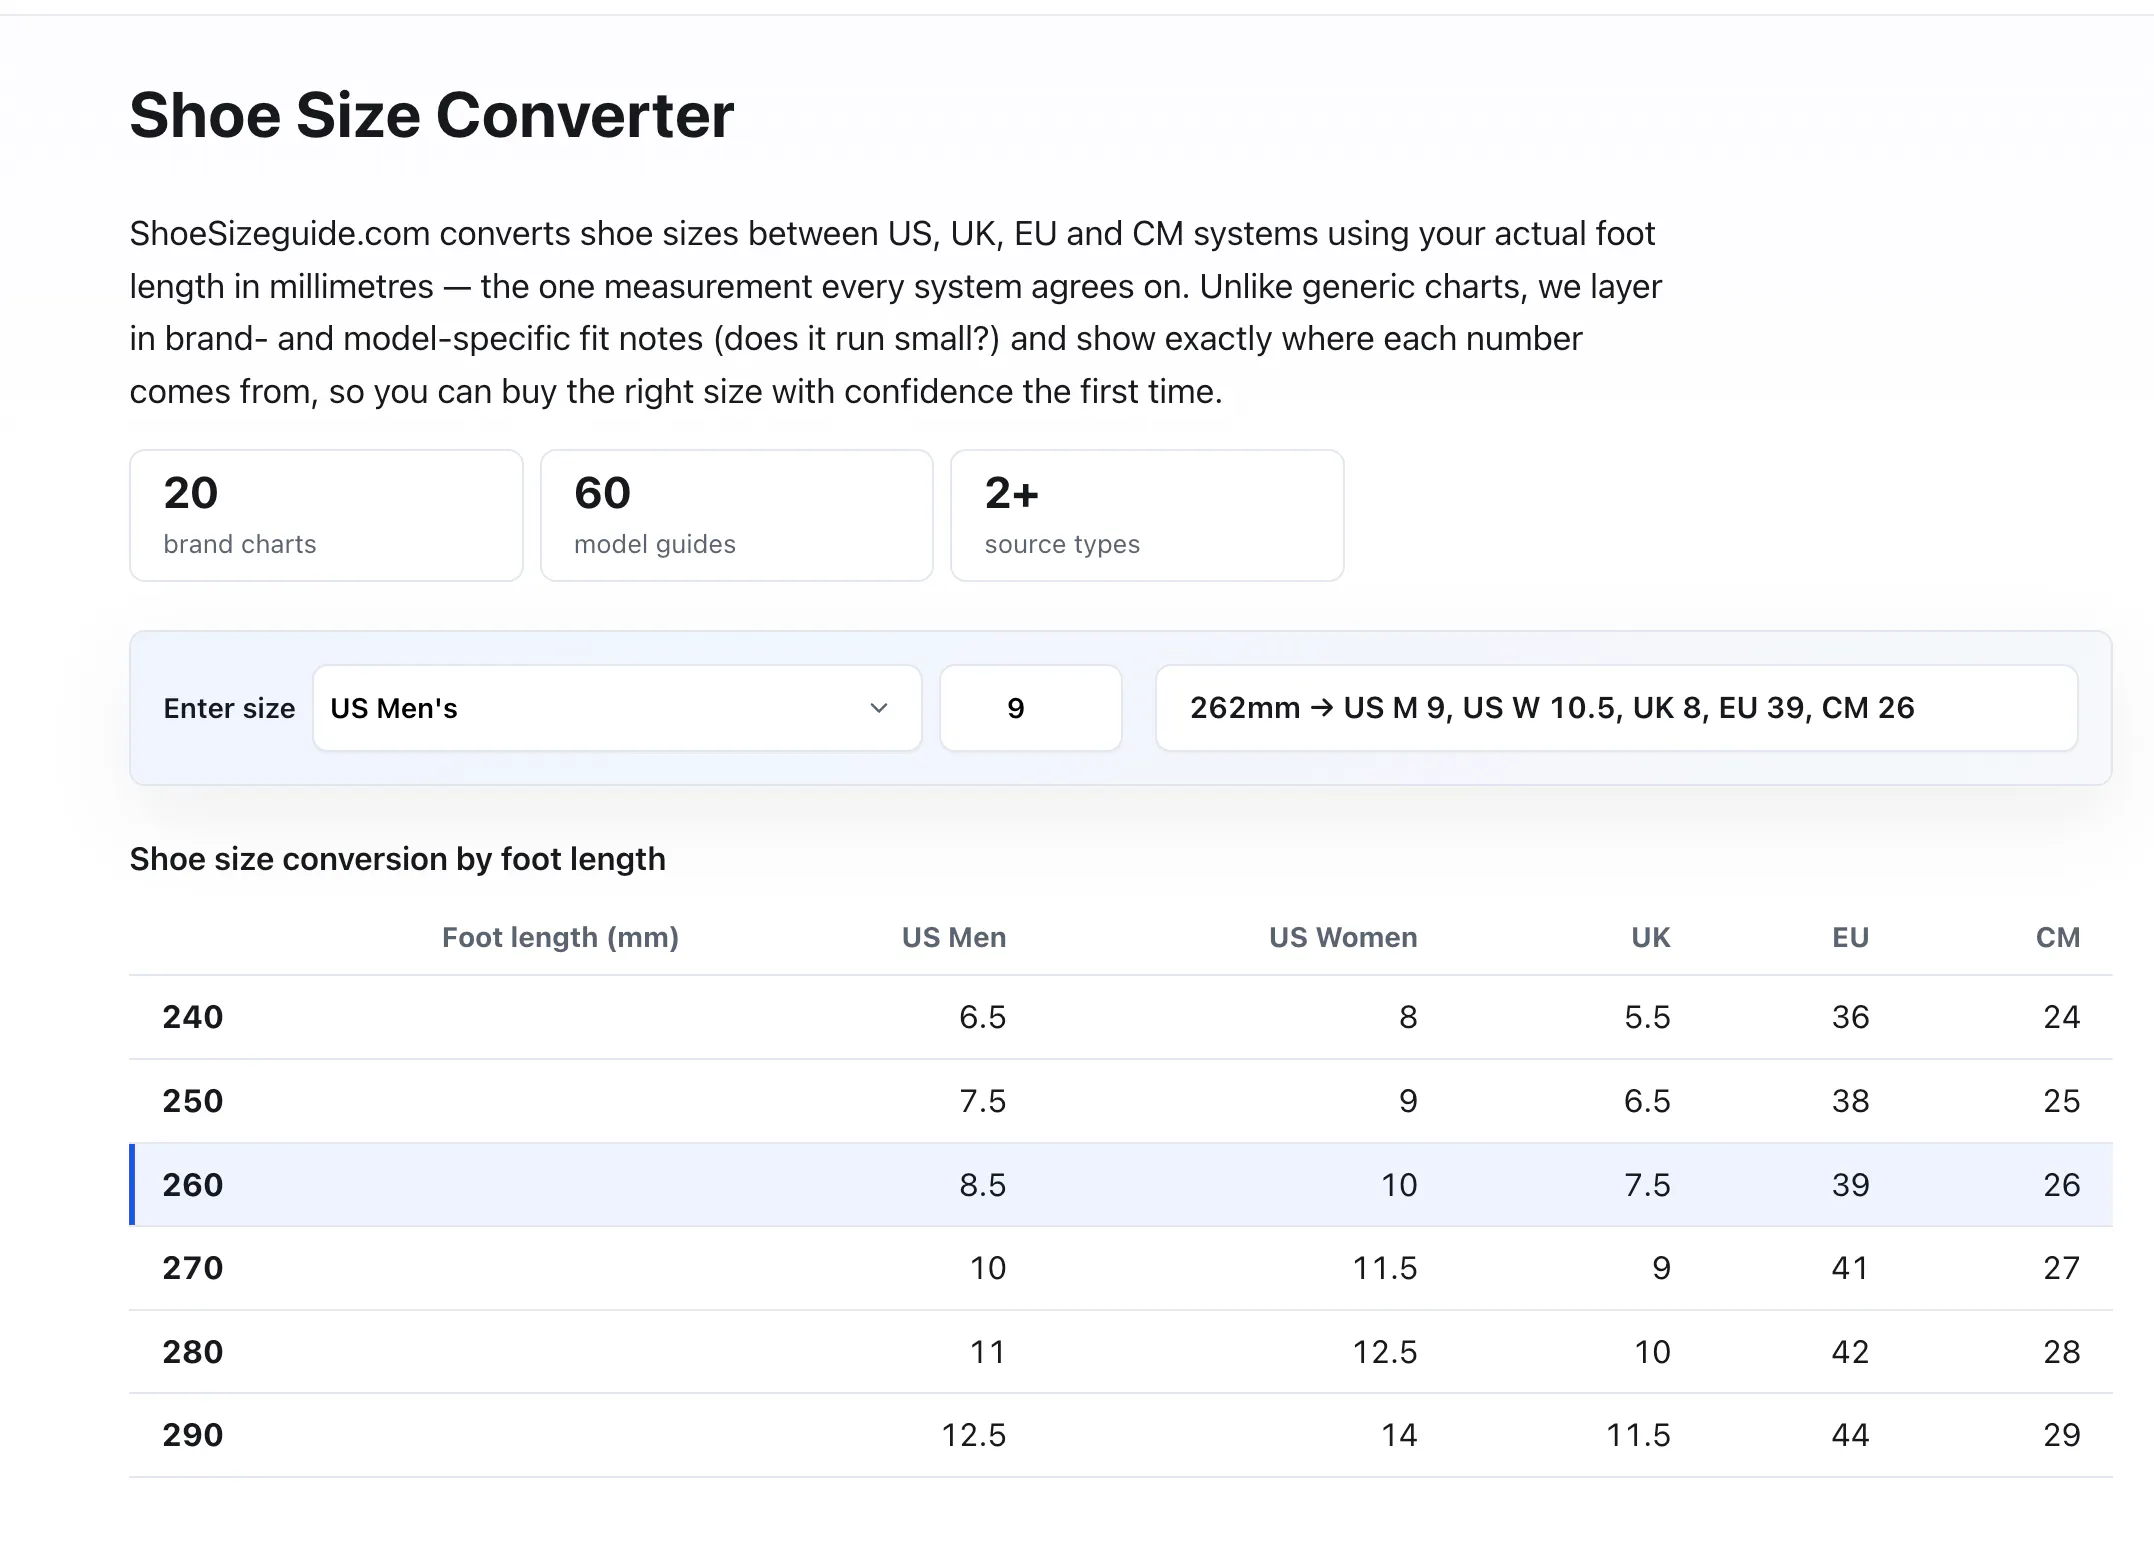Click the size input field showing 9
The width and height of the screenshot is (2154, 1548).
click(x=1031, y=708)
